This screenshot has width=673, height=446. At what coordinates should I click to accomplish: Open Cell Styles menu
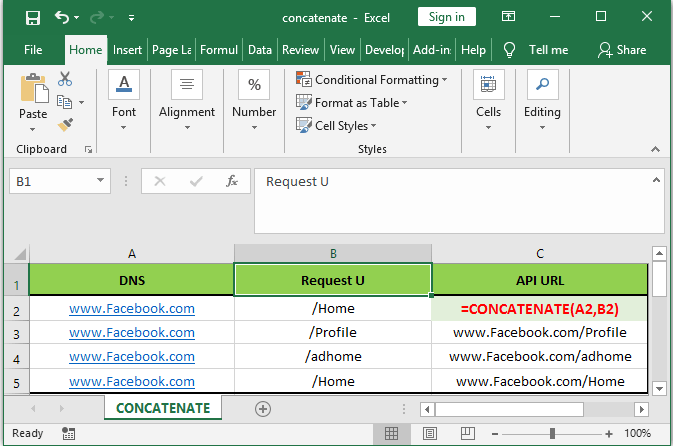pyautogui.click(x=336, y=126)
